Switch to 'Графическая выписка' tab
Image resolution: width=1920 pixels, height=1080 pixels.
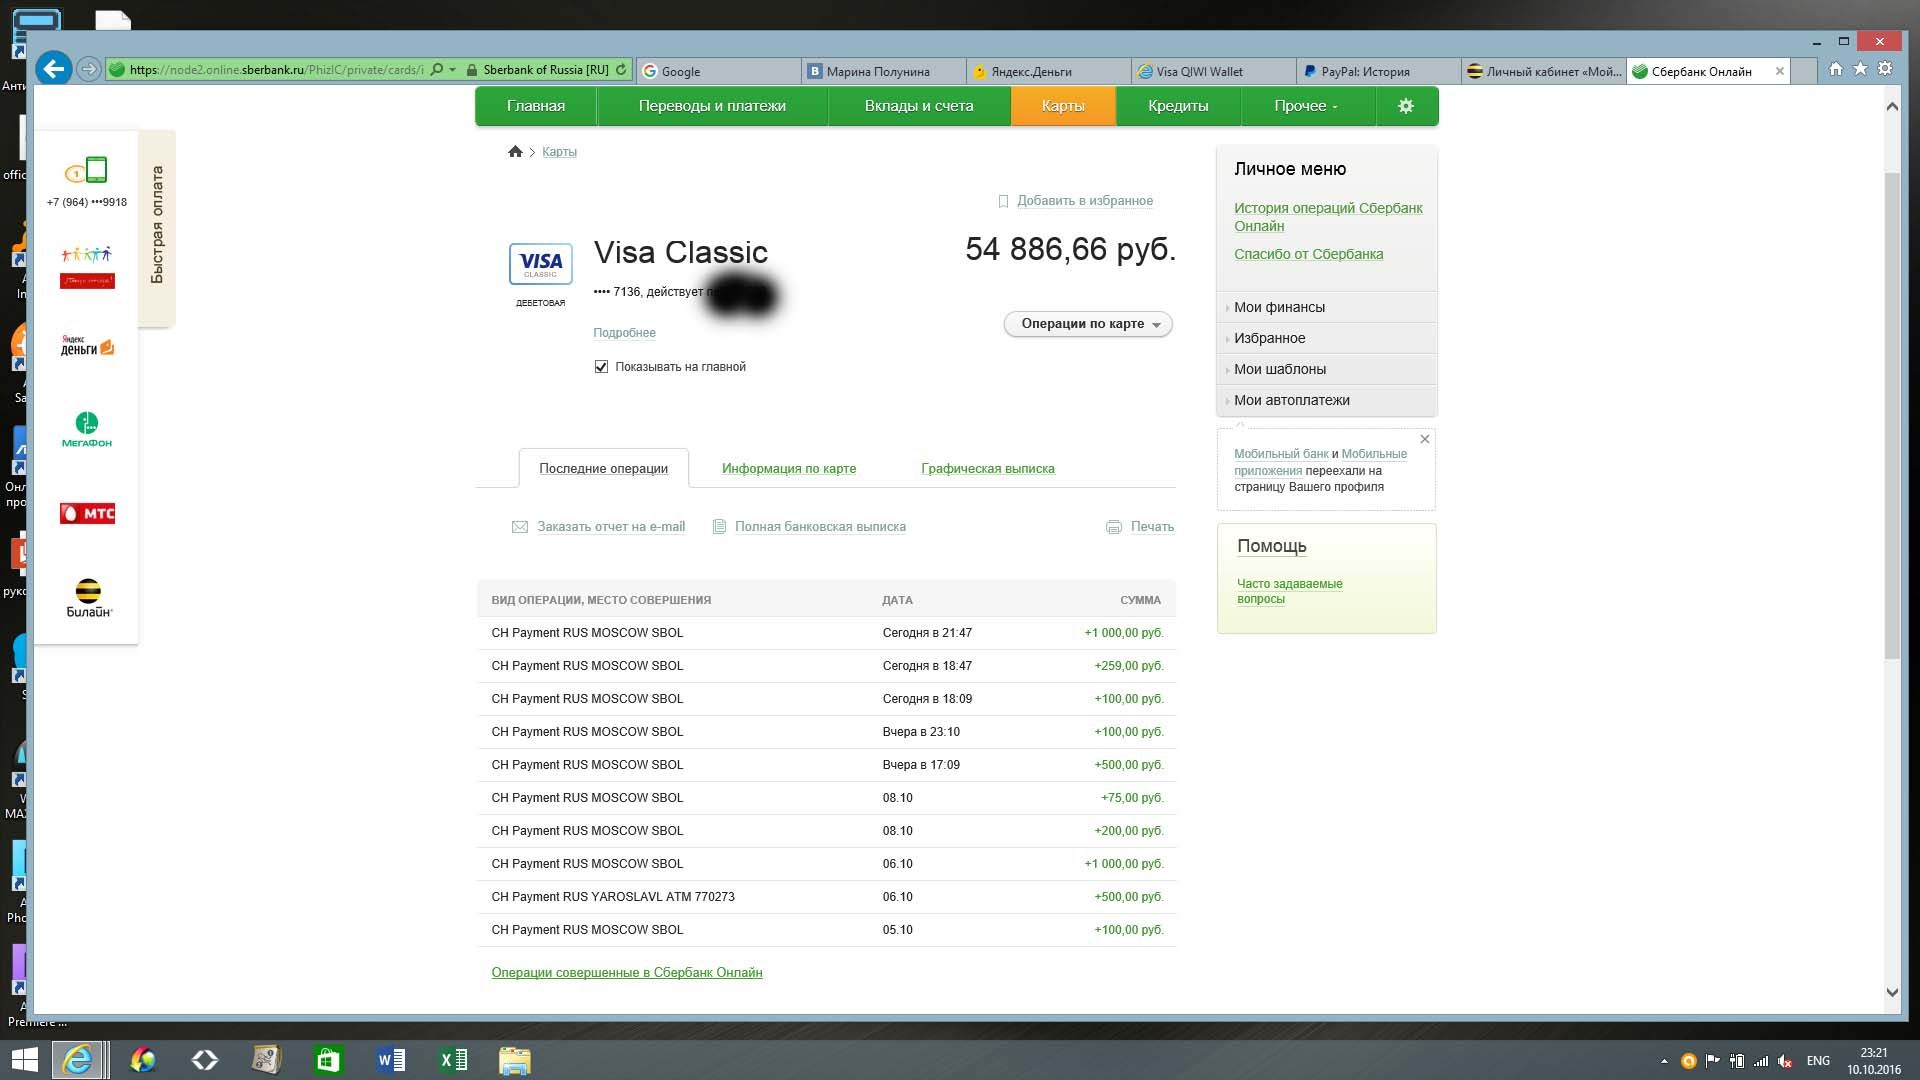[988, 468]
